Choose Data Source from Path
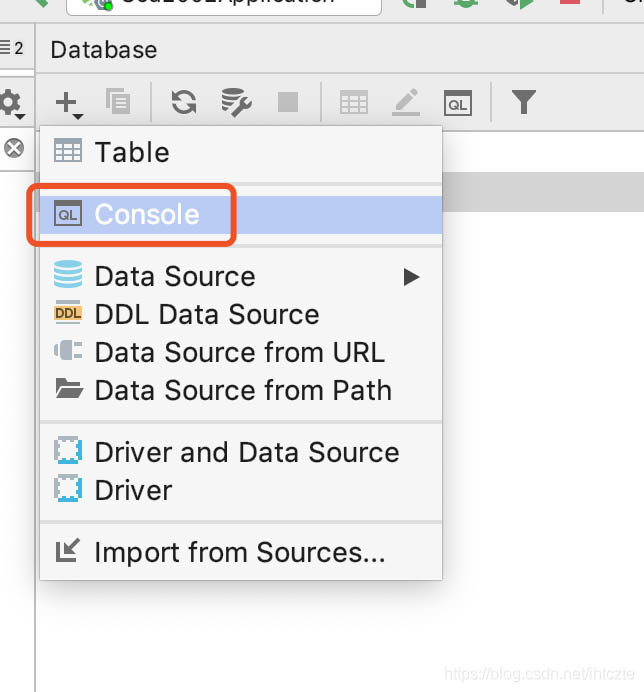 242,391
